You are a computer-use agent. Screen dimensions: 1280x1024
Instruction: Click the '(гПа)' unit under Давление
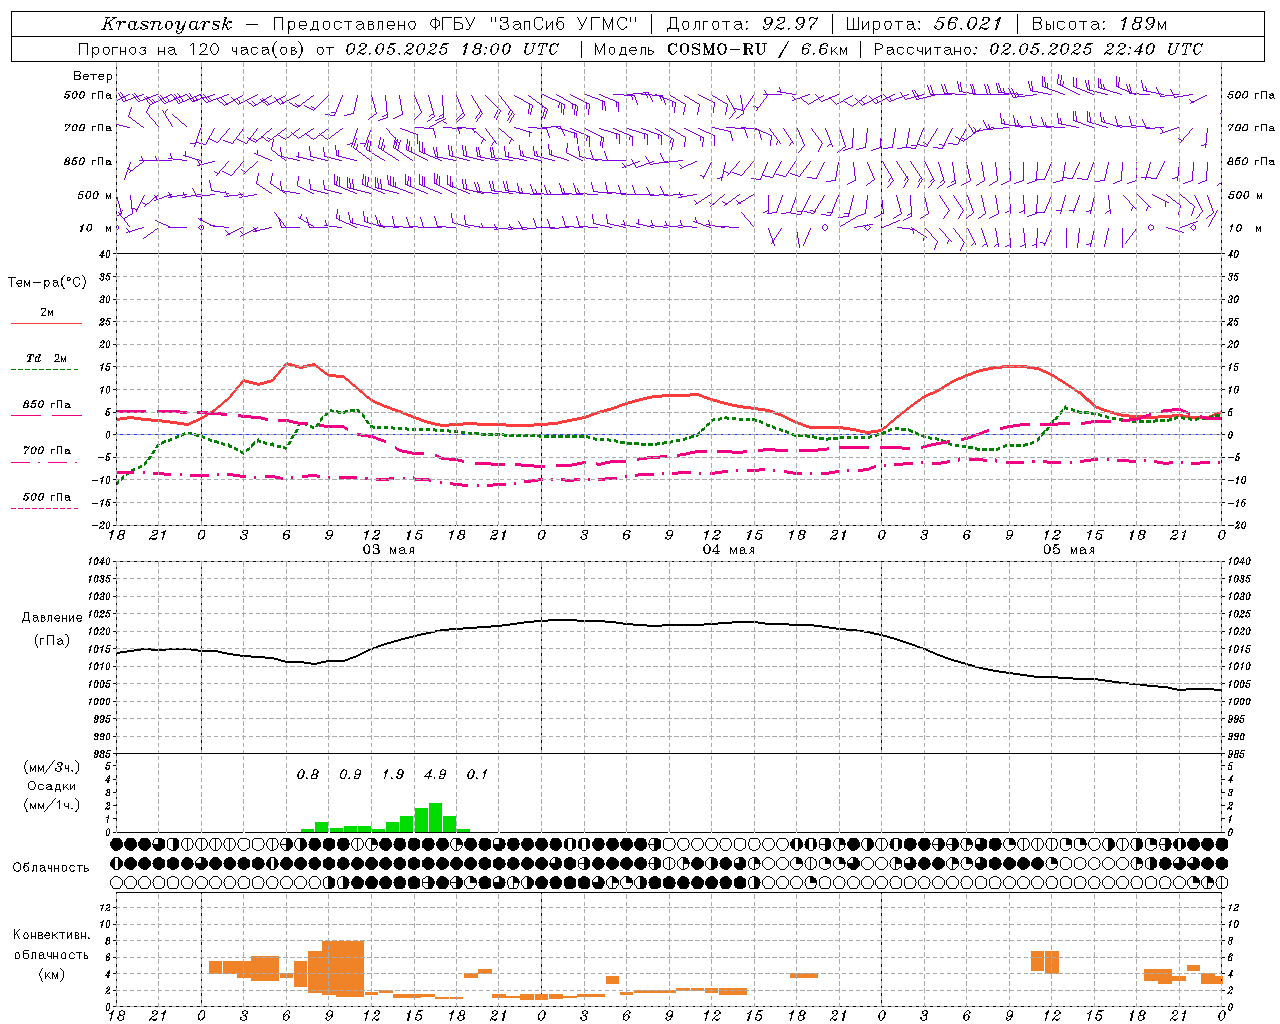(x=52, y=641)
